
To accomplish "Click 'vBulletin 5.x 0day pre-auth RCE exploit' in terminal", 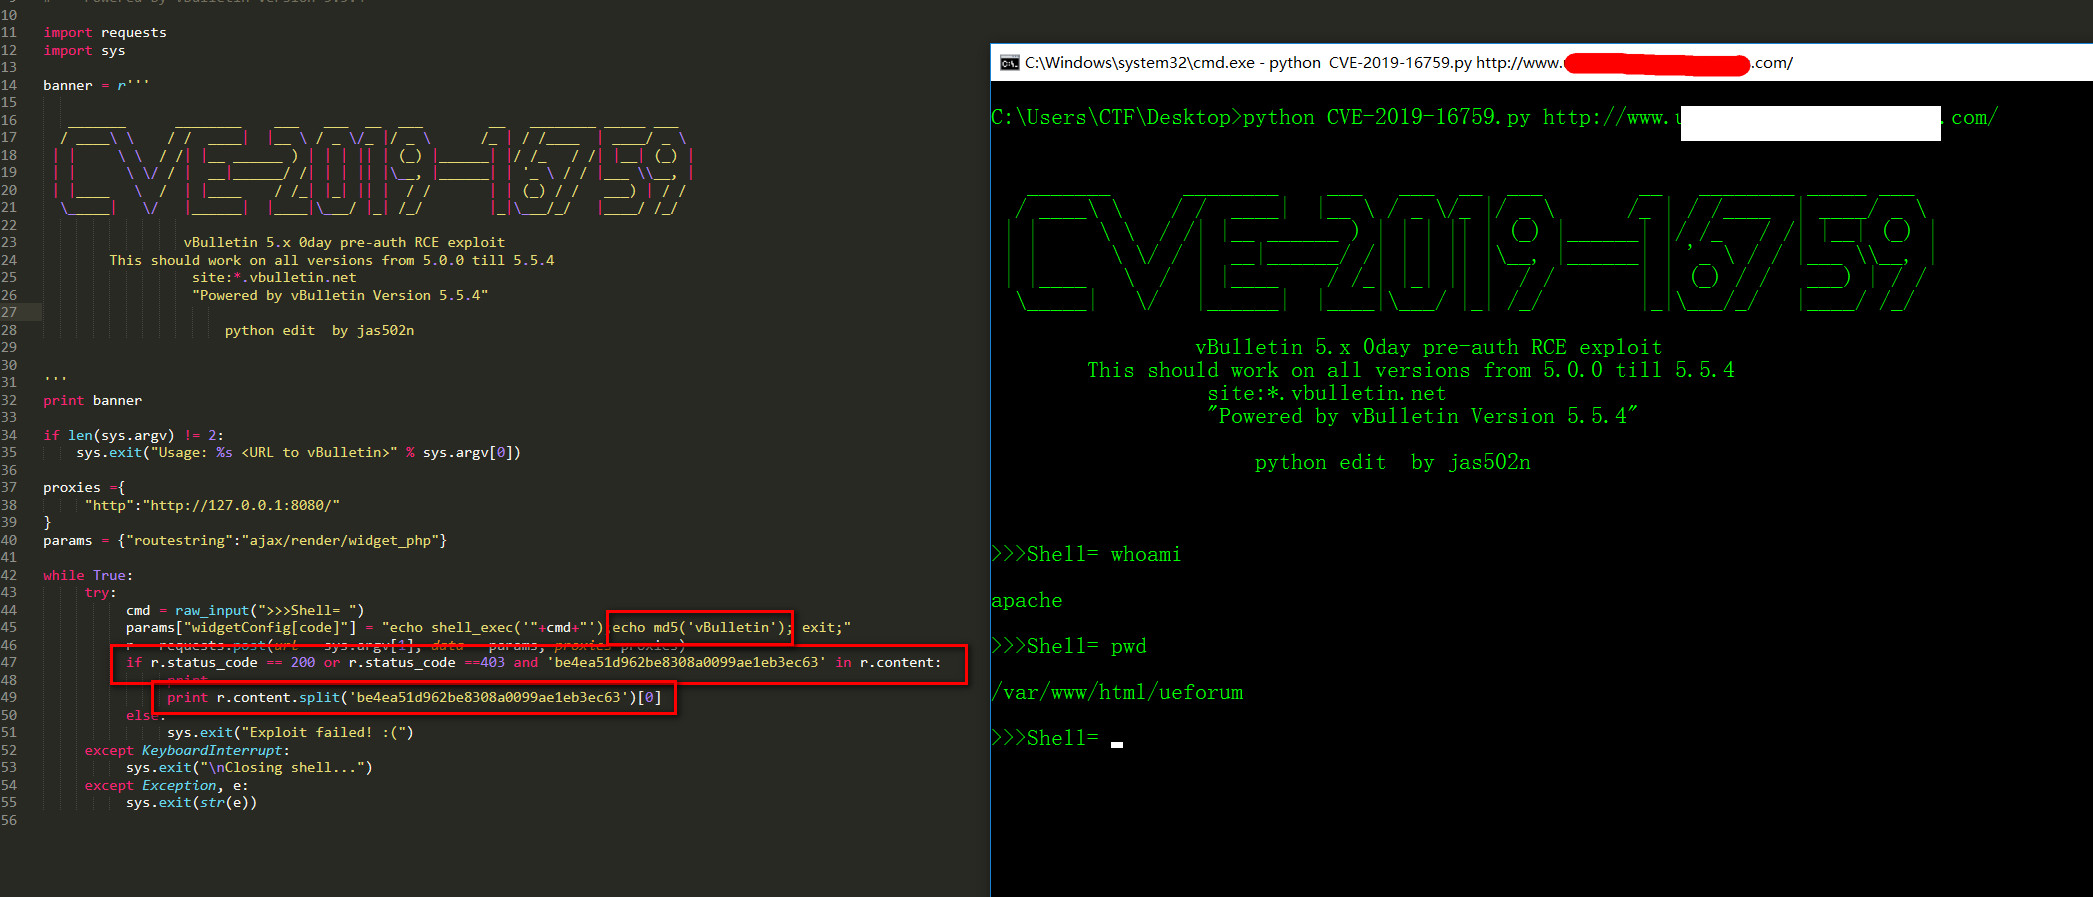I will [1428, 348].
